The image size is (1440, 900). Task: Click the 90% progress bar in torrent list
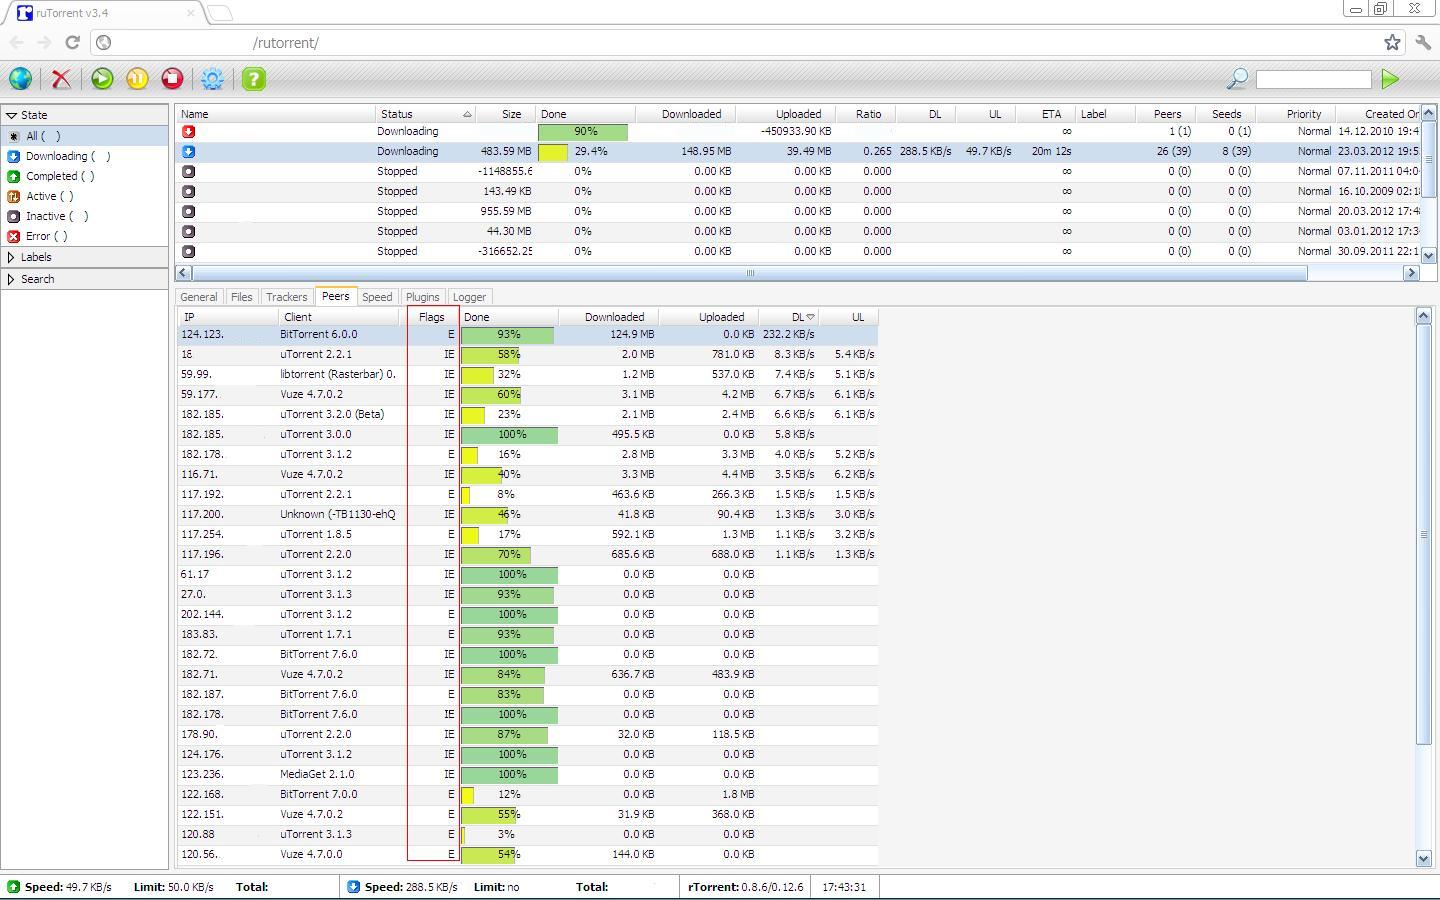(x=583, y=132)
